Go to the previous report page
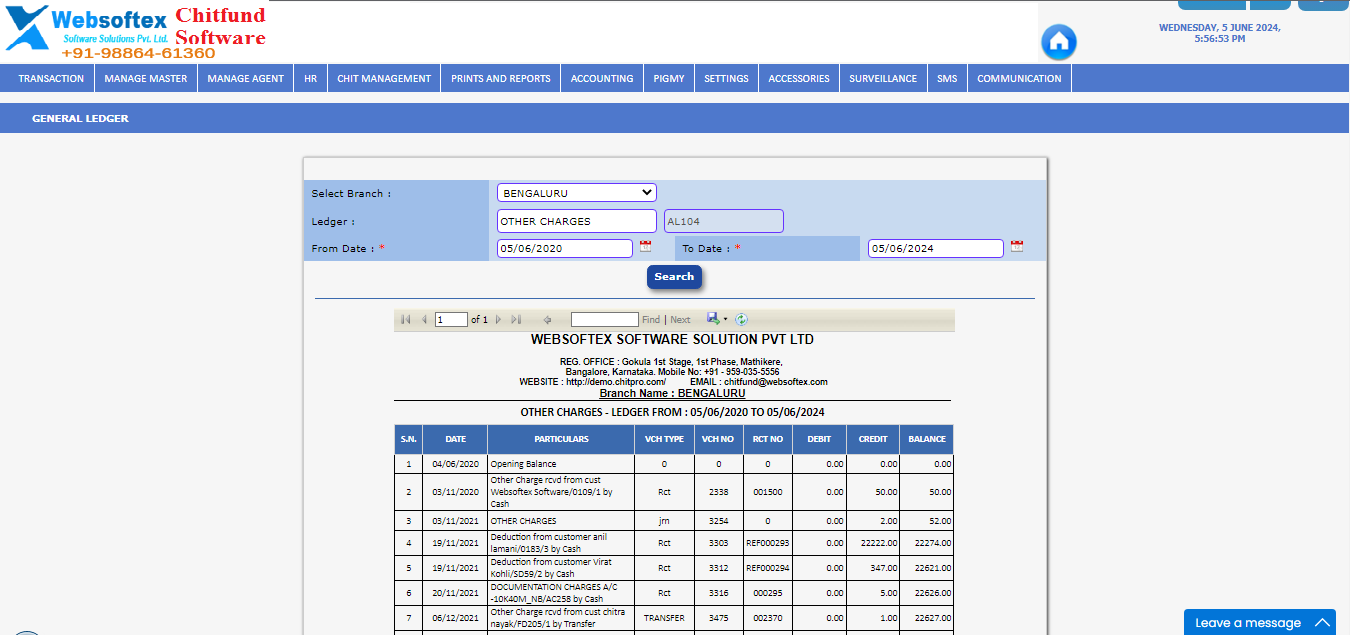The height and width of the screenshot is (635, 1350). pos(424,320)
